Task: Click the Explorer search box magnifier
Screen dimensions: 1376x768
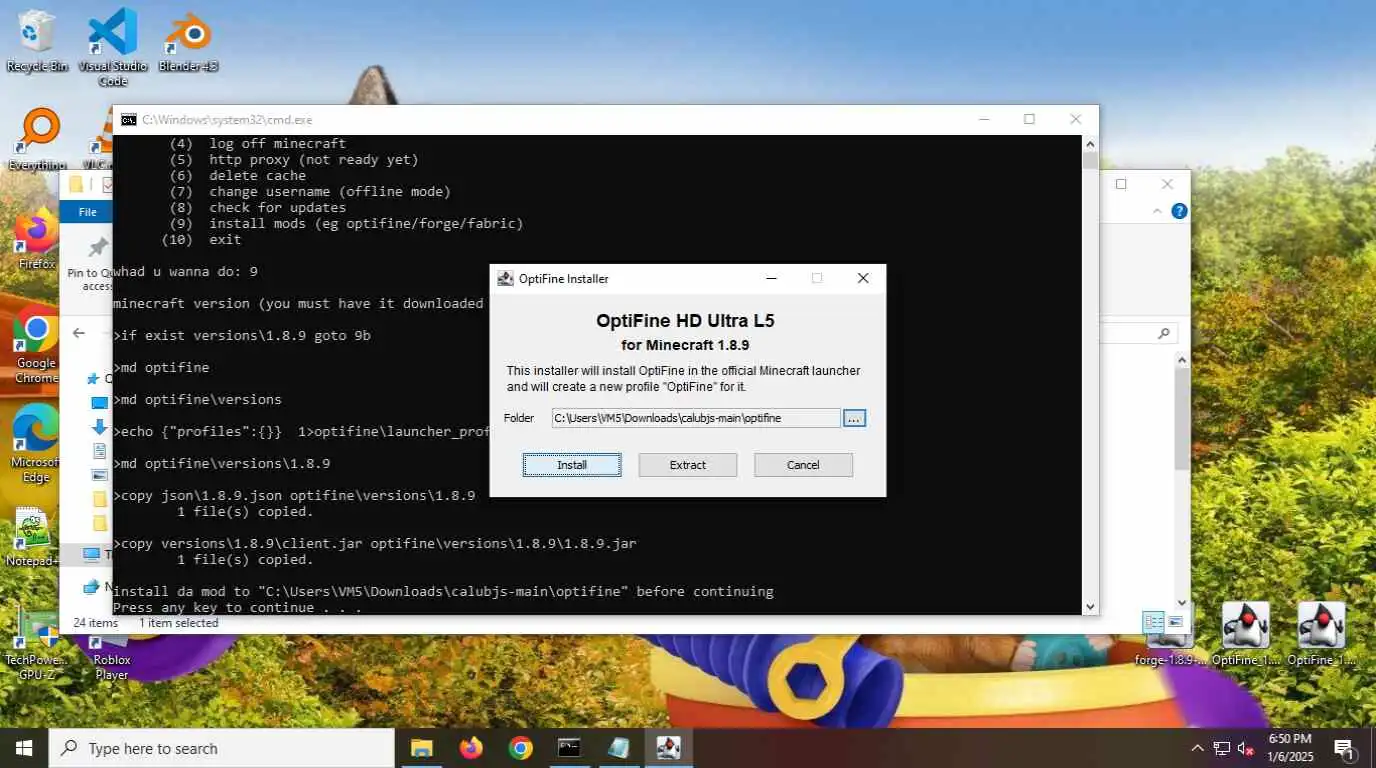Action: (1164, 333)
